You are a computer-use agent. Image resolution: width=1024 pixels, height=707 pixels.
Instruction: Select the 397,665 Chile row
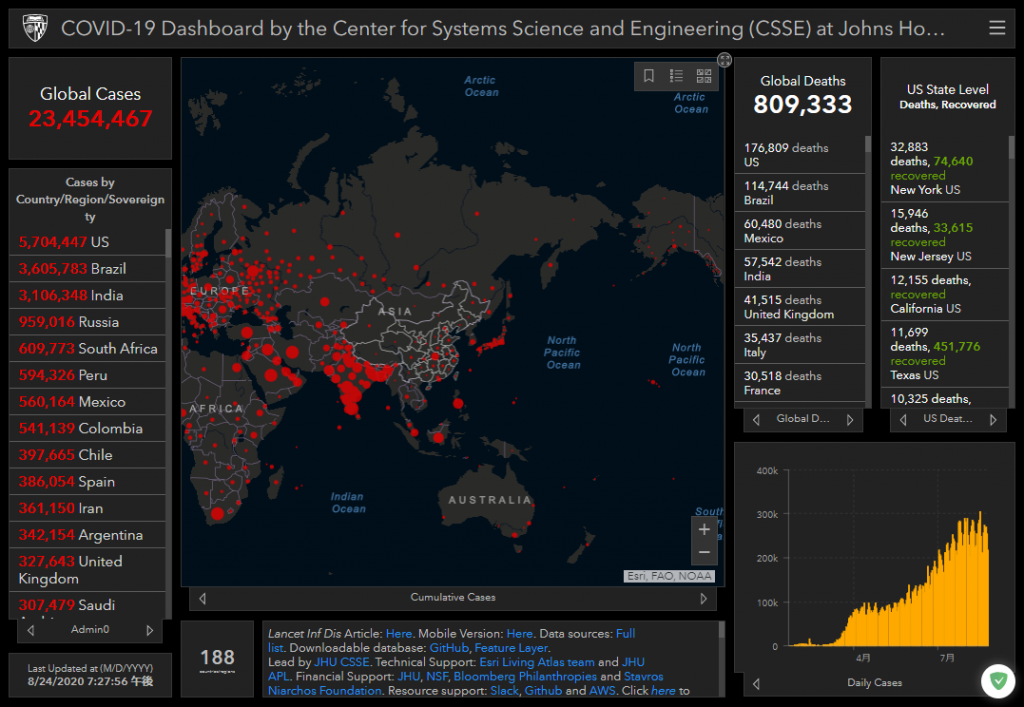[x=88, y=455]
